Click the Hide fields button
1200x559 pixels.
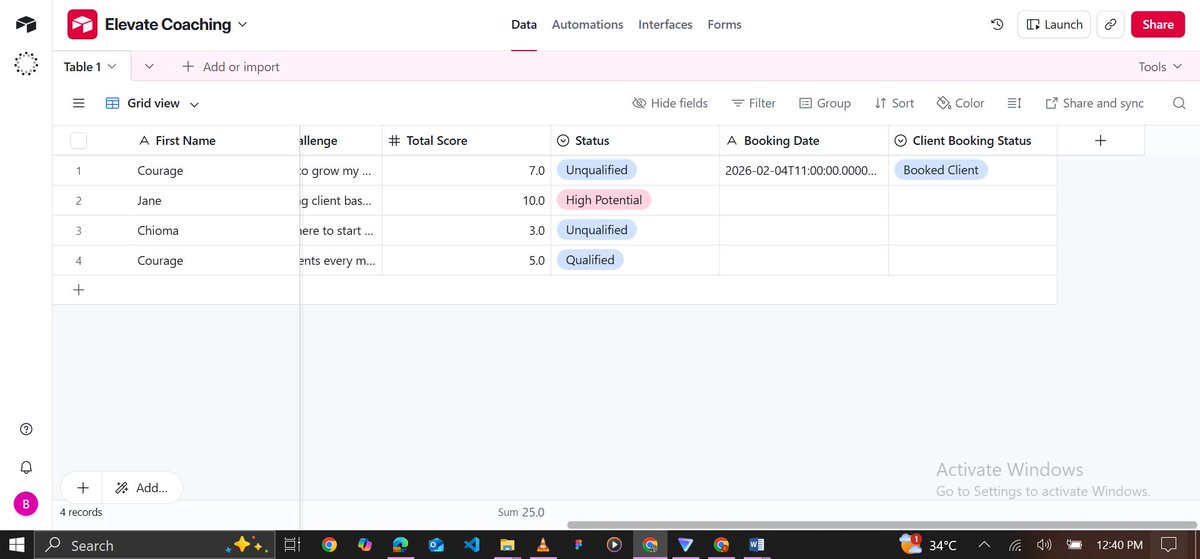tap(670, 103)
